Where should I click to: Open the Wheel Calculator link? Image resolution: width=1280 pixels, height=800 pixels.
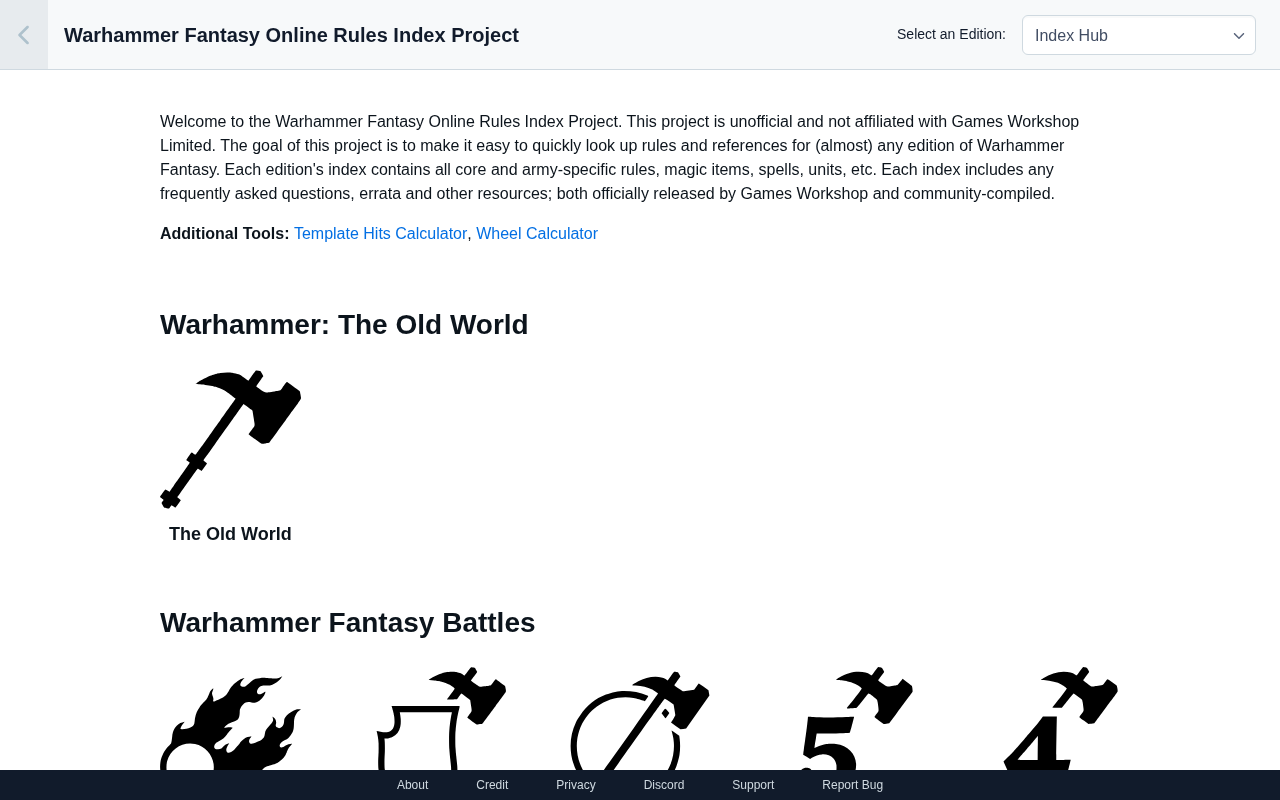[537, 233]
